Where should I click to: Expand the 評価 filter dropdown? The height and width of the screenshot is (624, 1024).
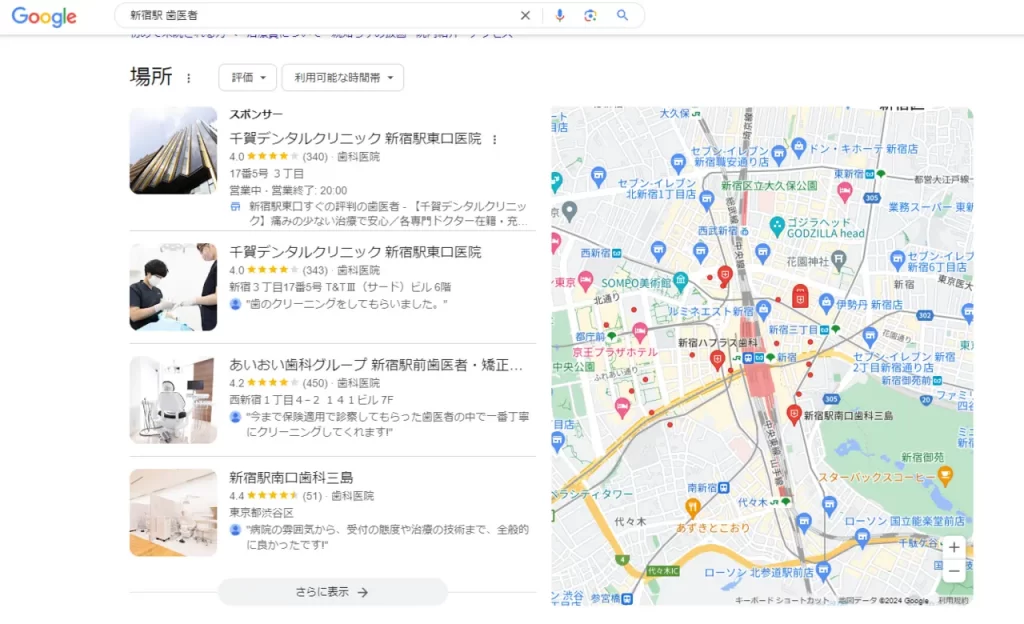[248, 78]
